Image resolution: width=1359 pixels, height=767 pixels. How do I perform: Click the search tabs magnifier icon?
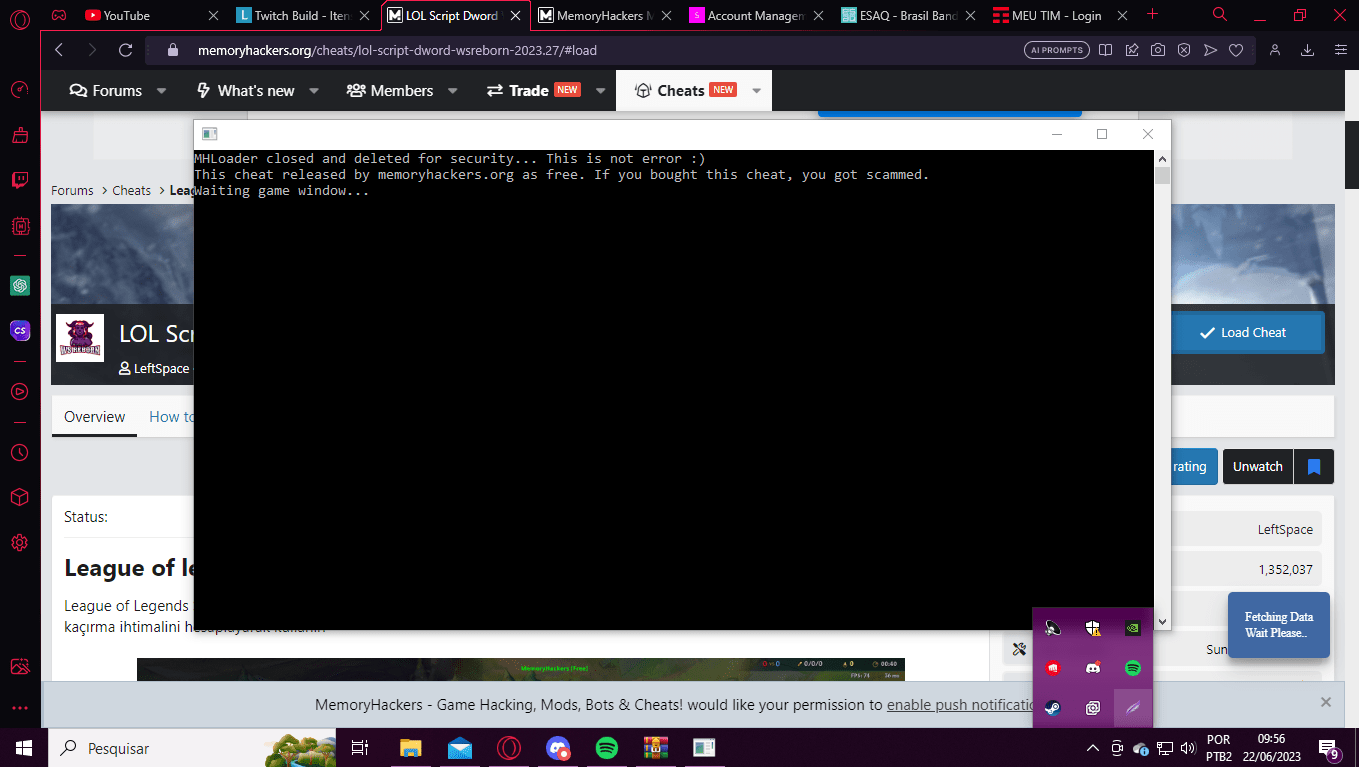(x=1219, y=14)
